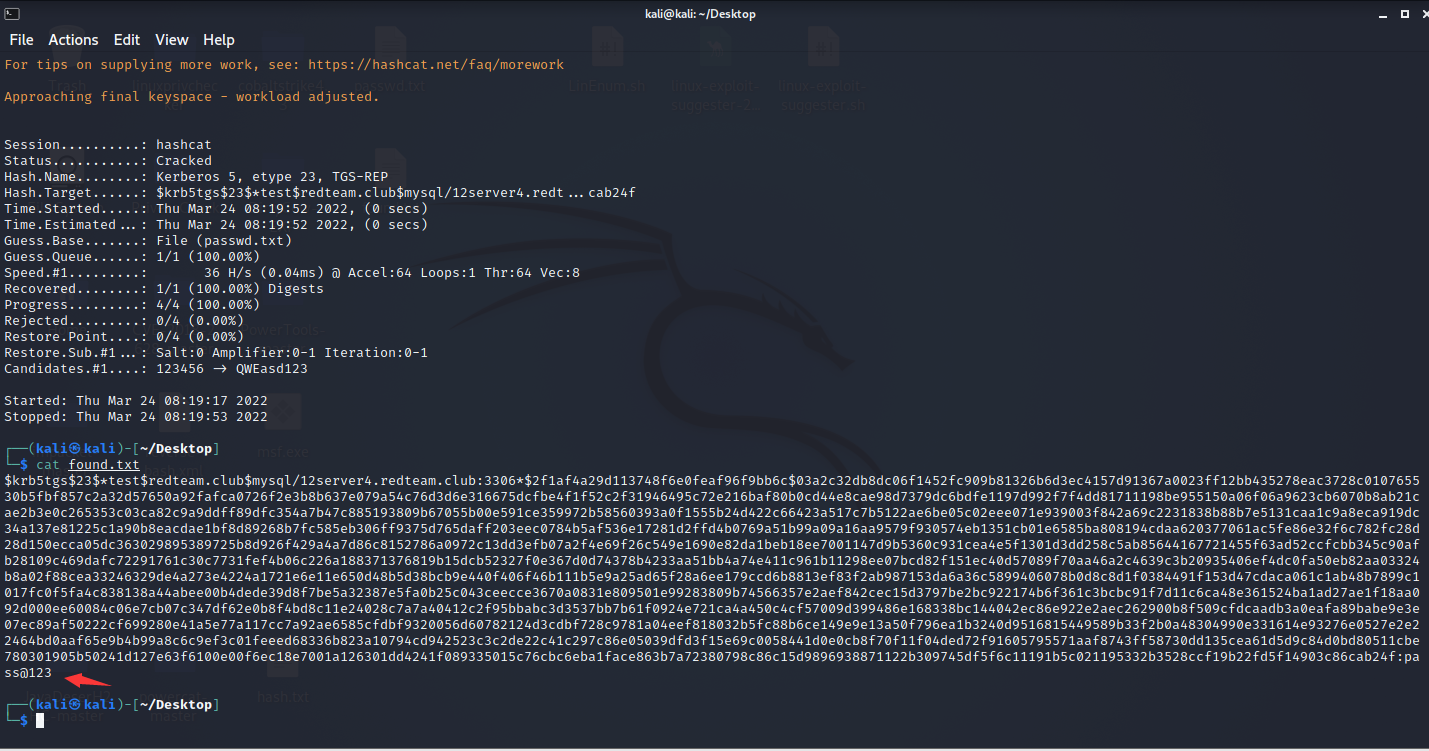Open the Edit menu
This screenshot has height=751, width=1429.
pyautogui.click(x=127, y=40)
